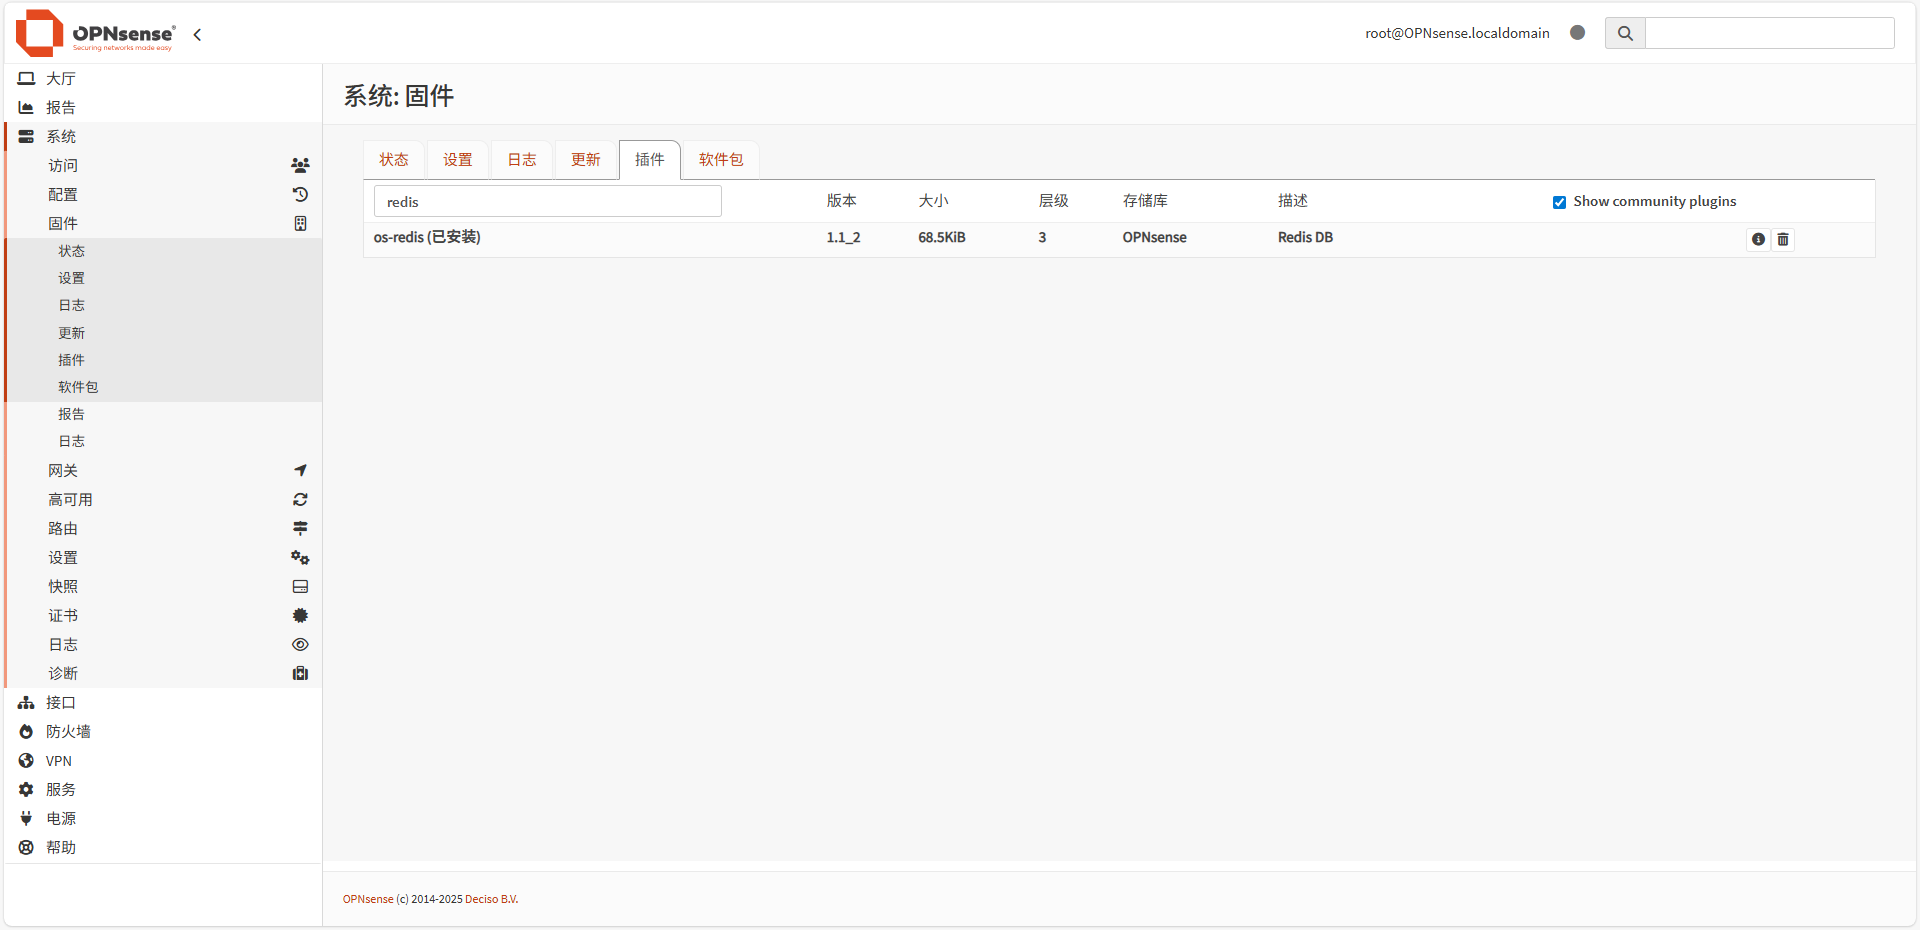Click the OPNsense footer link
1920x930 pixels.
click(368, 899)
